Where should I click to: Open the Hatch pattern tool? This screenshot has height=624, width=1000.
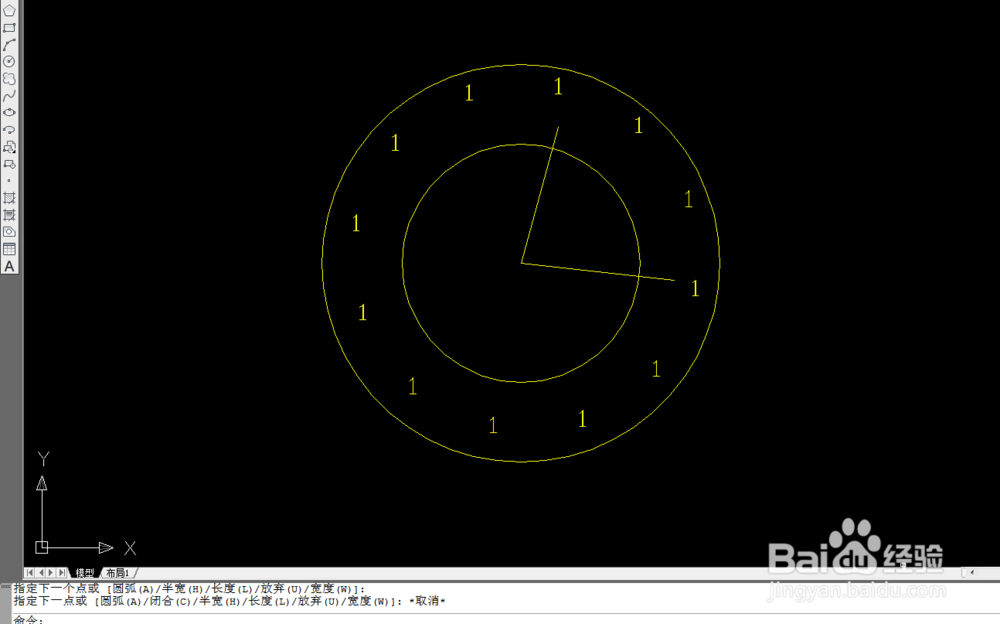[9, 198]
